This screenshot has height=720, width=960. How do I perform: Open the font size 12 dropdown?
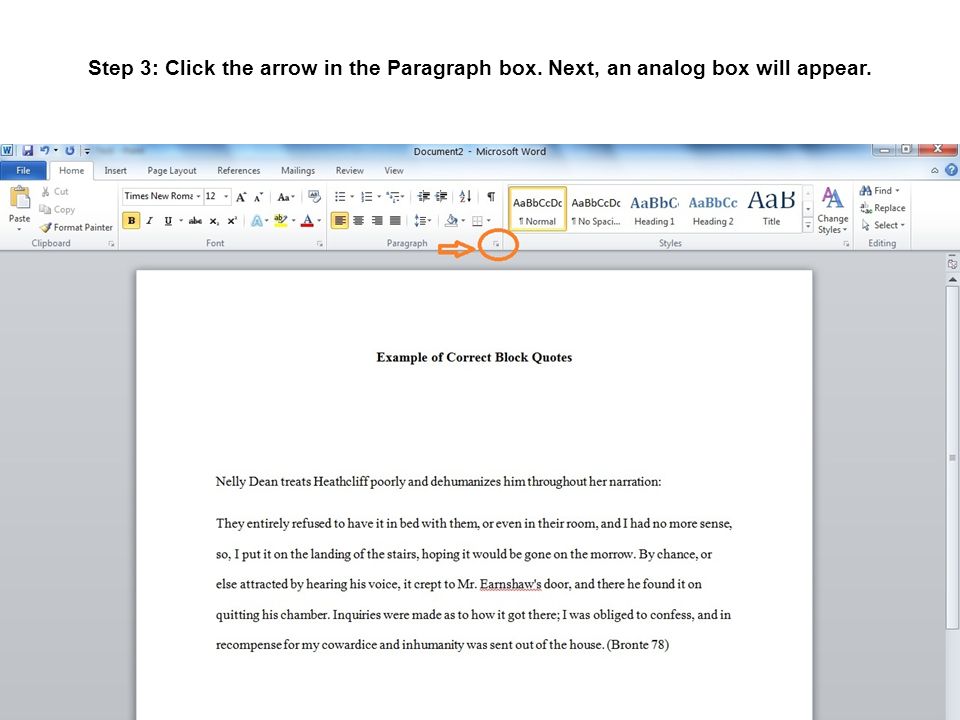click(226, 197)
